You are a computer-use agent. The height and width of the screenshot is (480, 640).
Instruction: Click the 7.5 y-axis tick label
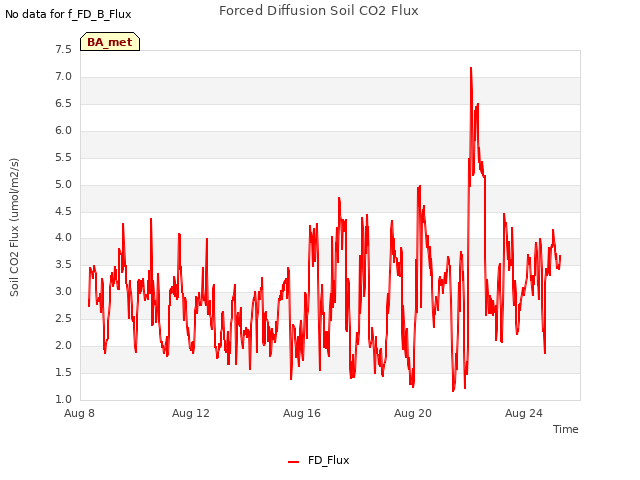point(63,50)
